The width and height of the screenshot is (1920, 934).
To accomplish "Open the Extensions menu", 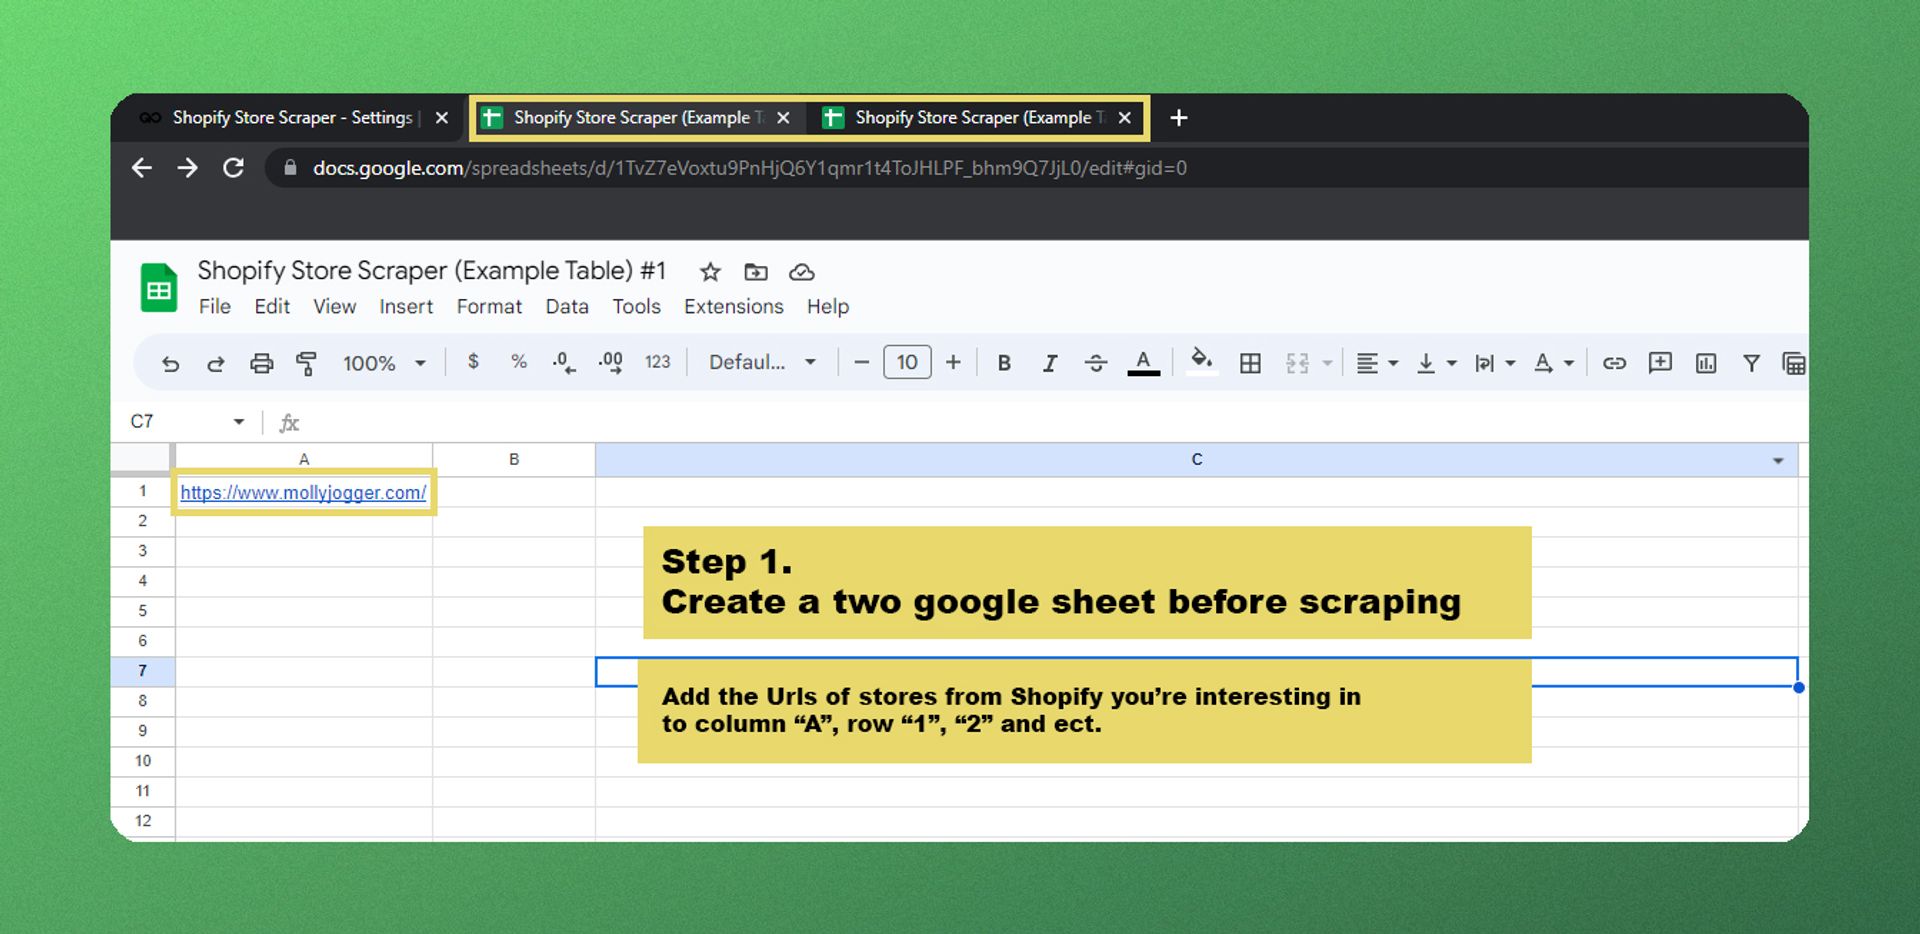I will [x=733, y=307].
